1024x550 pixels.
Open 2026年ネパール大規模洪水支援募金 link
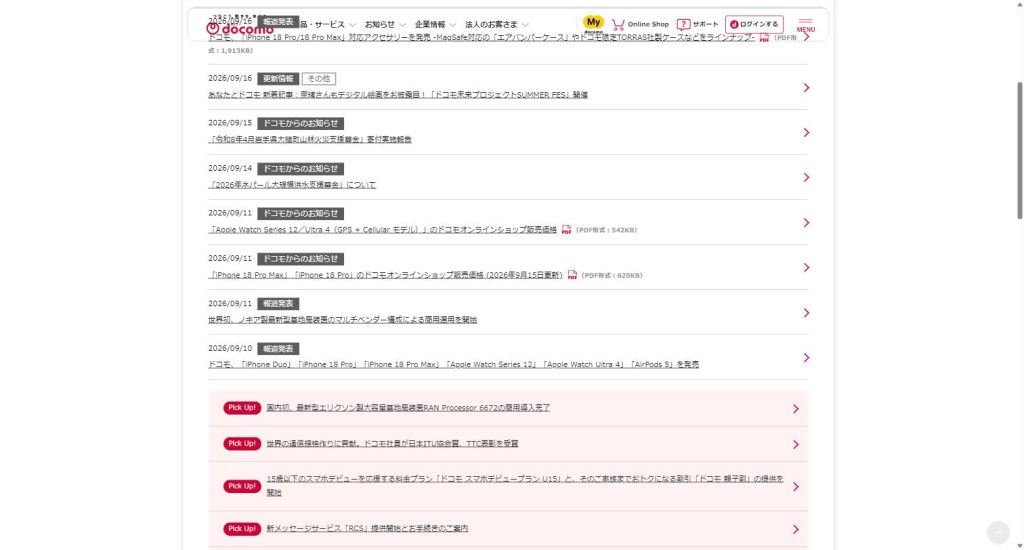(292, 185)
